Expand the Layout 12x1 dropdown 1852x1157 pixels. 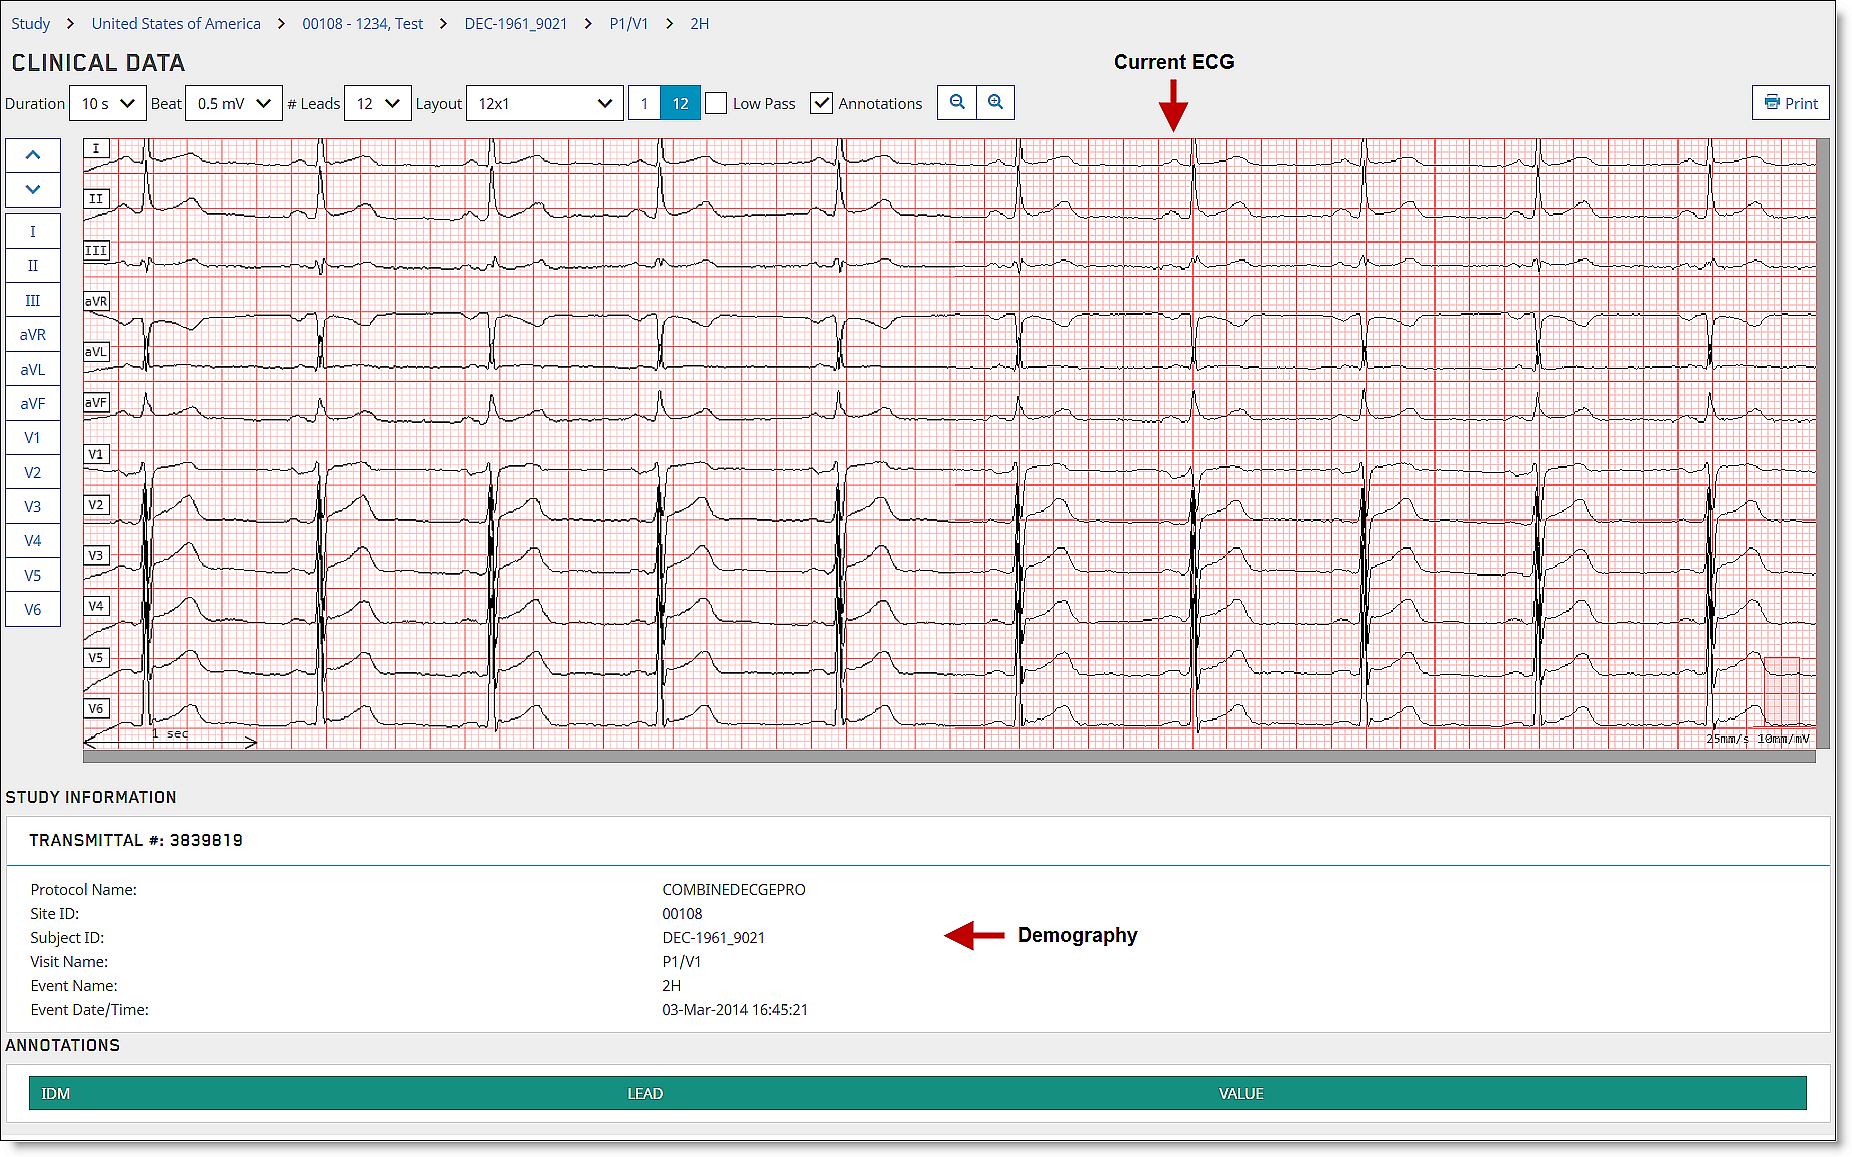pyautogui.click(x=544, y=103)
